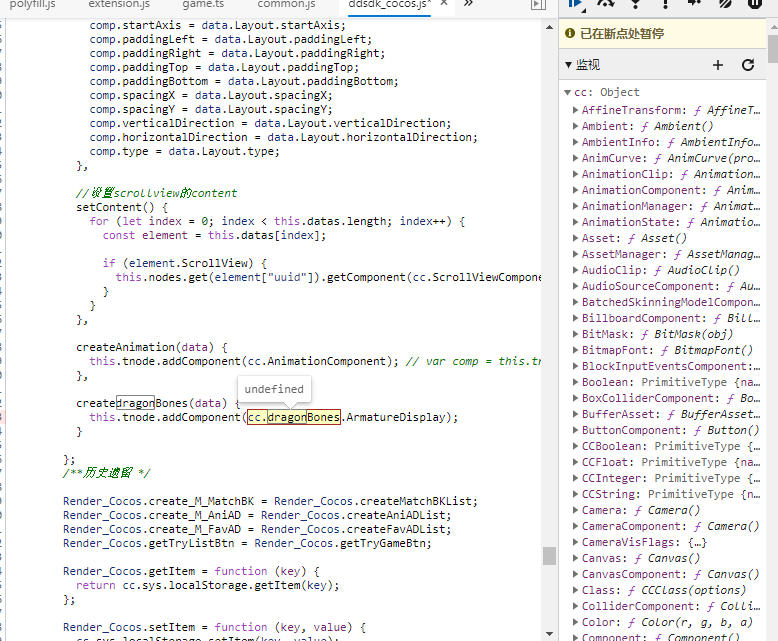Click the highlighted cc.dragonBones expression

[294, 417]
